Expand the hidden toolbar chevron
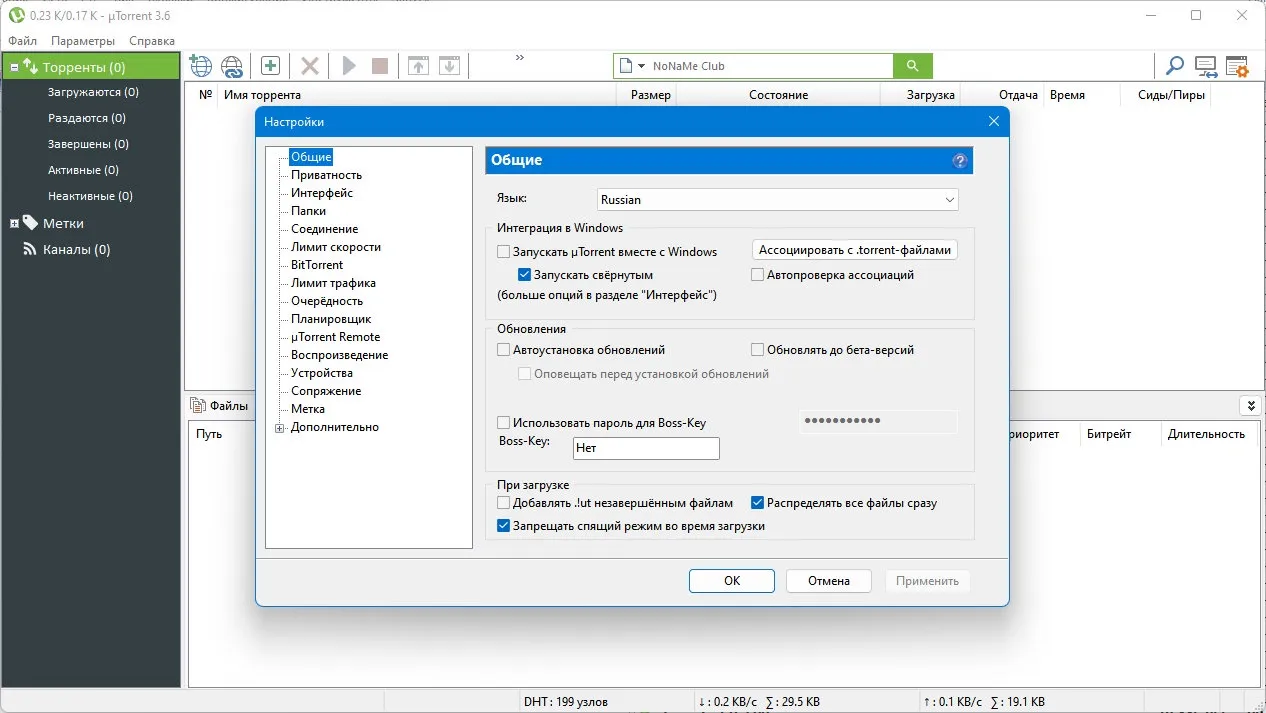The height and width of the screenshot is (713, 1266). tap(520, 58)
